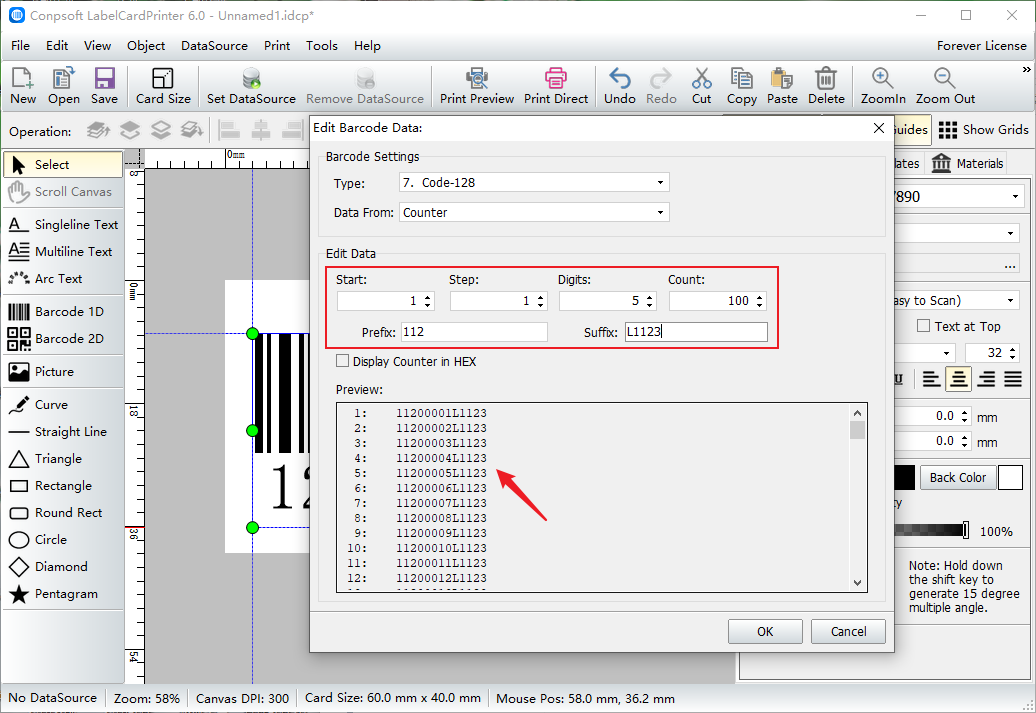The image size is (1036, 713).
Task: Click Set DataSource toolbar icon
Action: 251,86
